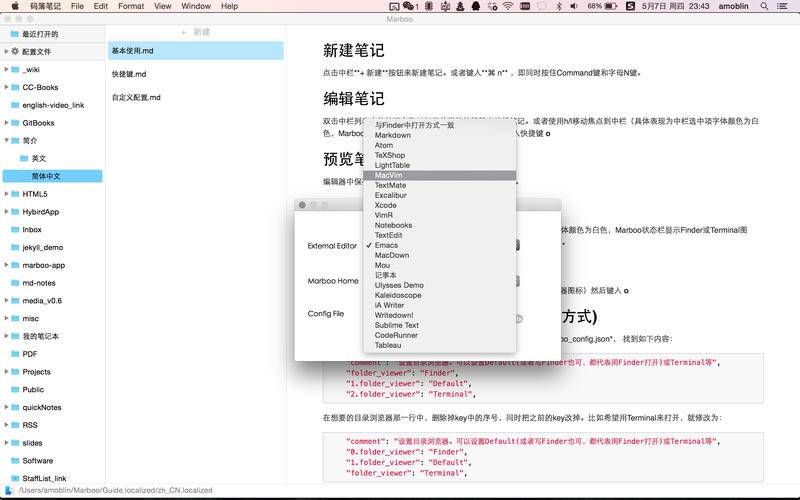
Task: Click the WeChat icon in the menu bar
Action: point(408,6)
